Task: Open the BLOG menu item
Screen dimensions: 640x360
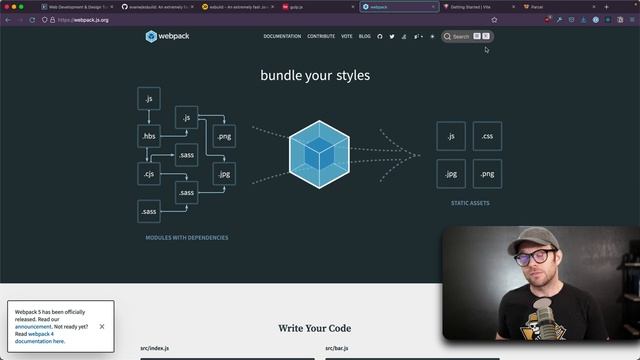Action: coord(364,36)
